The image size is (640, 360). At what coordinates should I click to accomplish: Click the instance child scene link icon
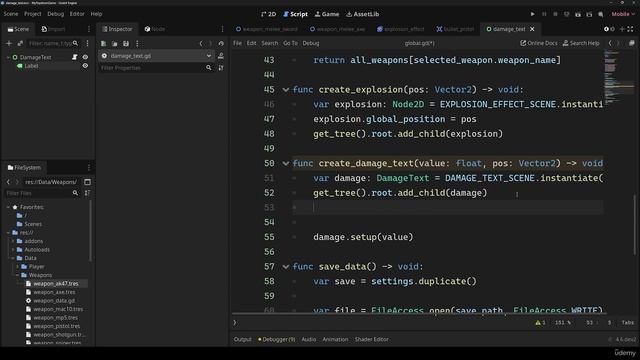tap(20, 43)
